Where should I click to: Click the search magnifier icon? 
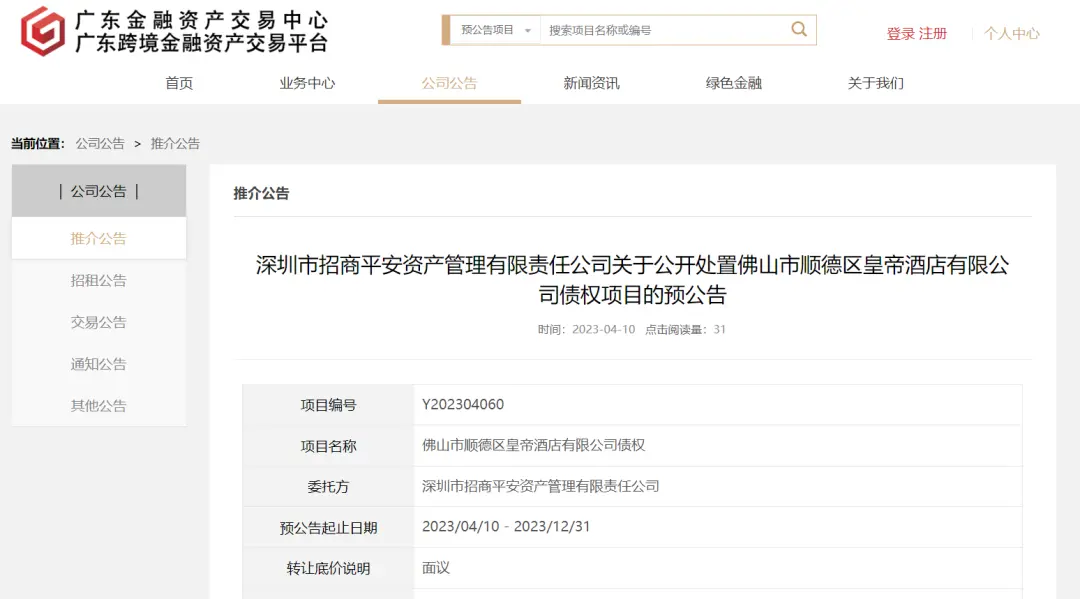coord(798,30)
